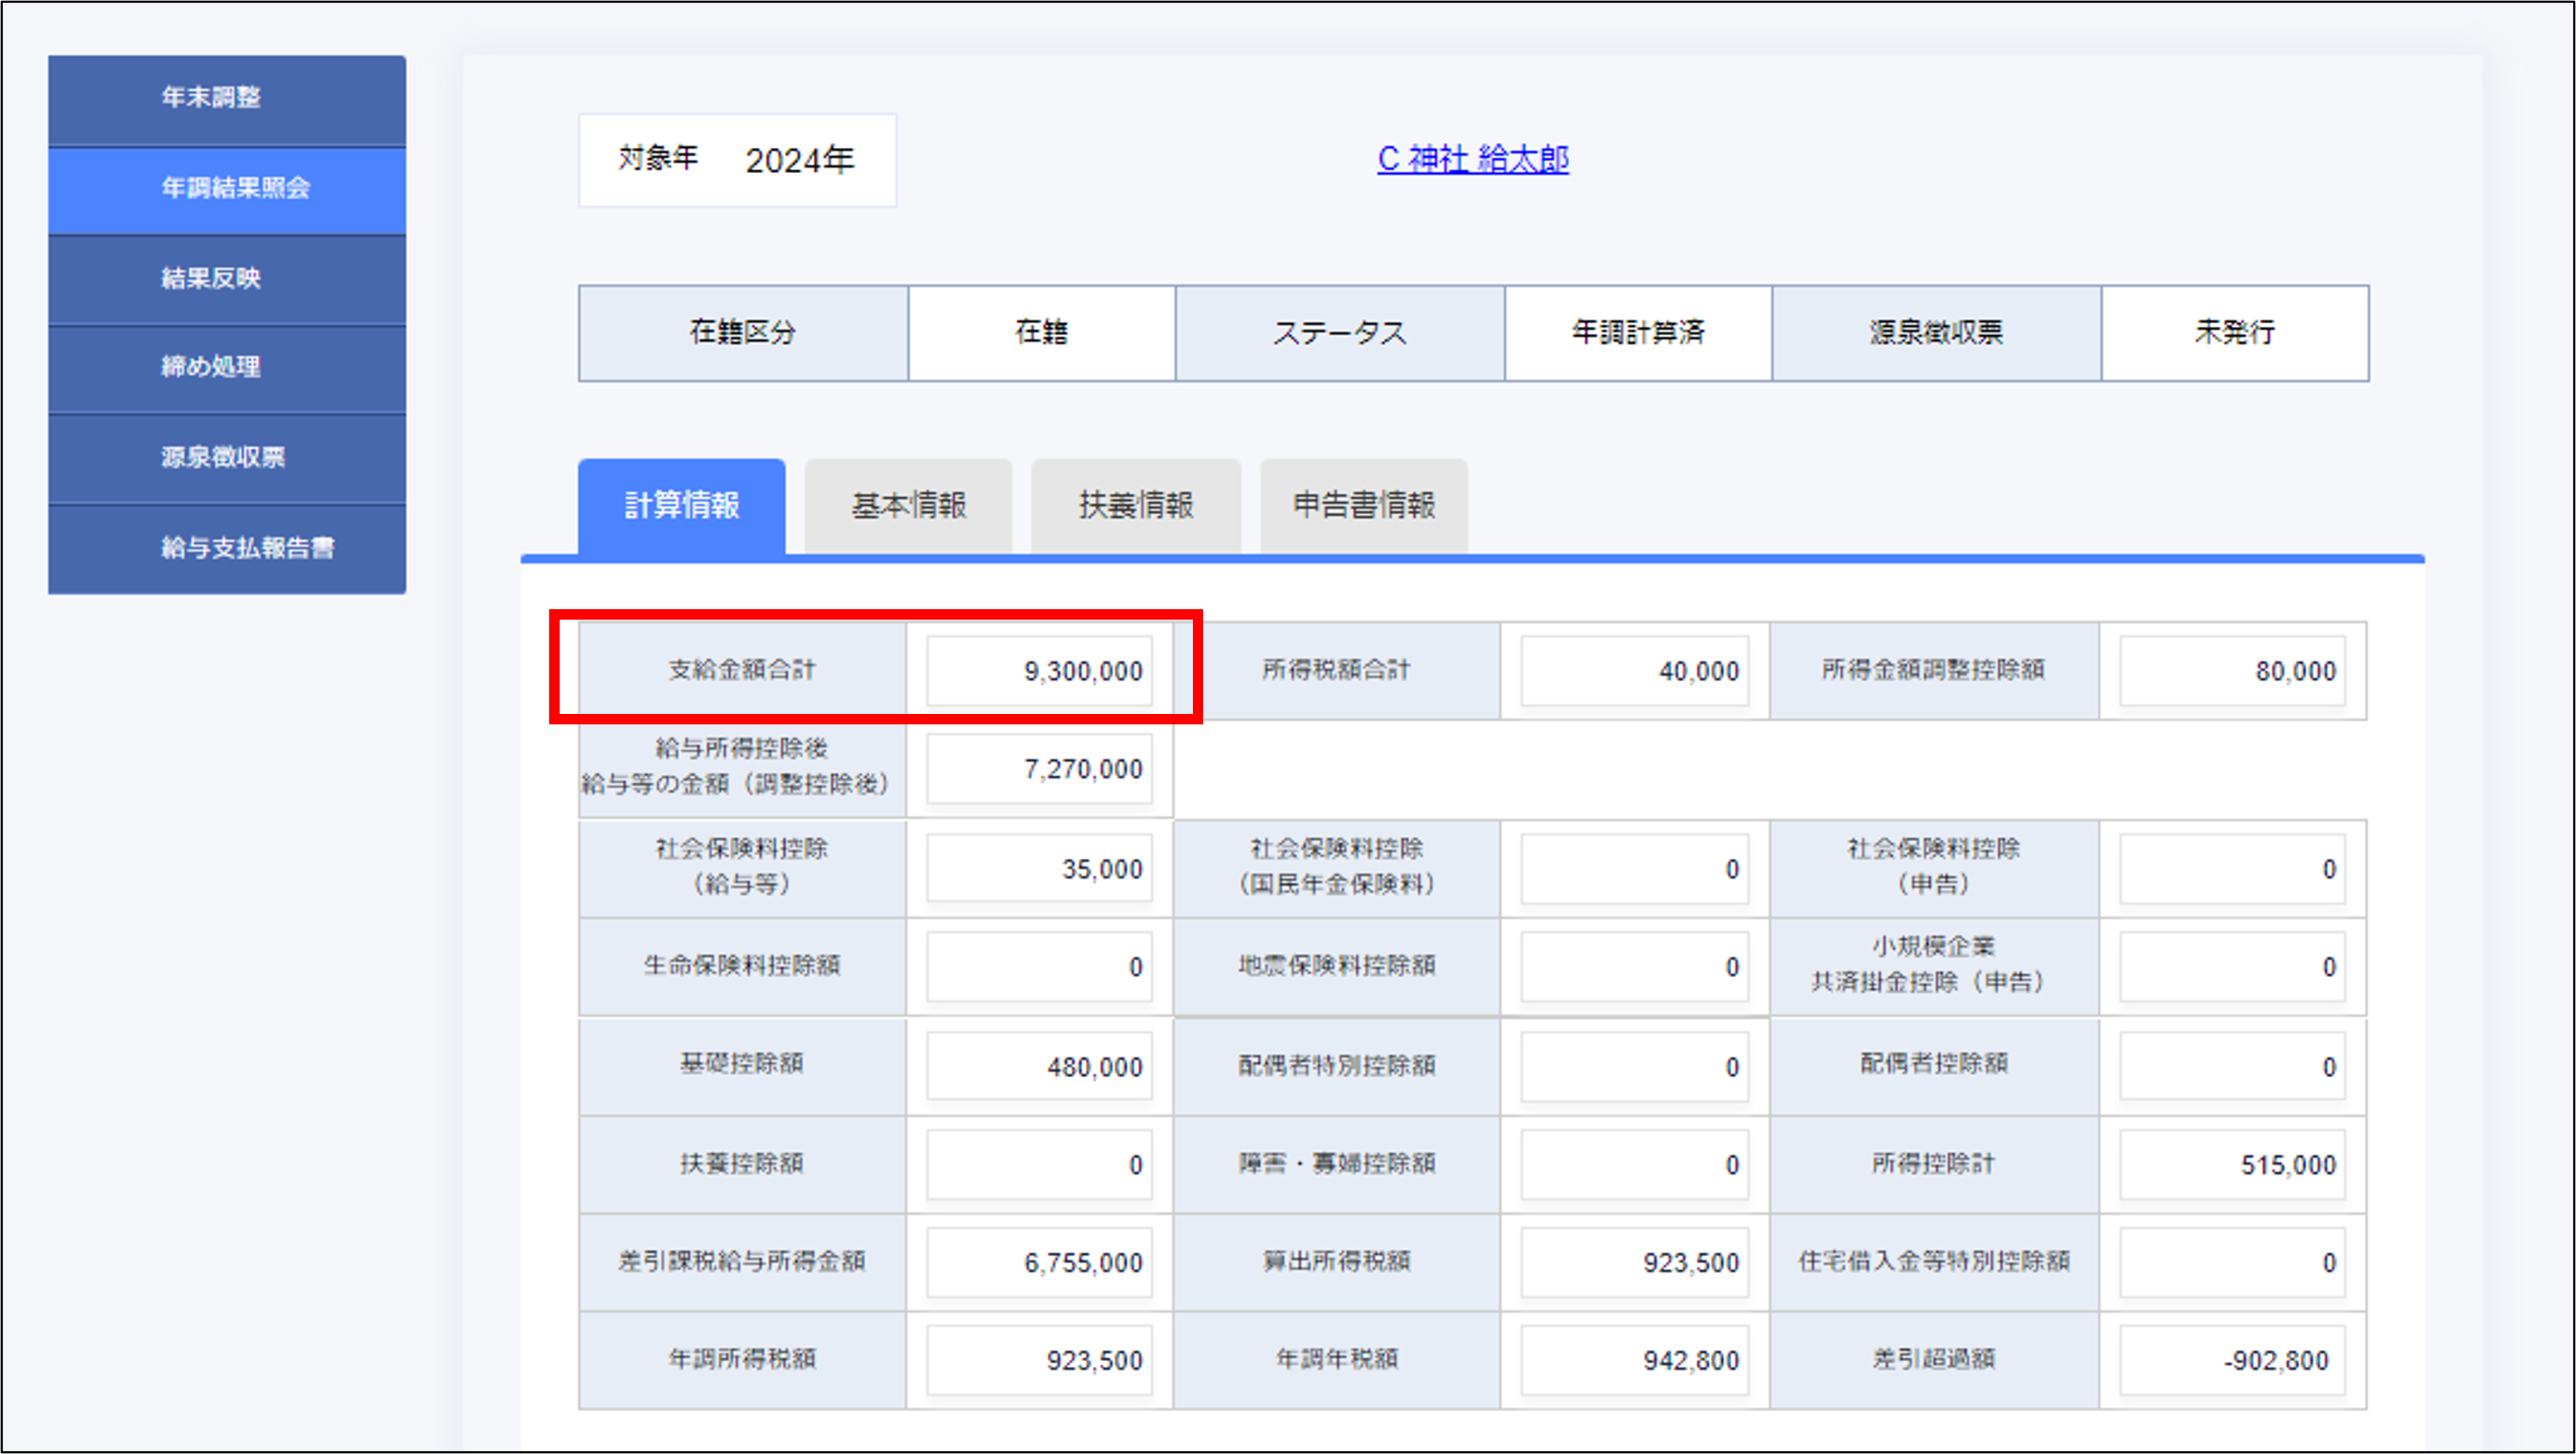Click the 所得税額合計 label
Screen dimensions: 2576x1454
pyautogui.click(x=1336, y=670)
